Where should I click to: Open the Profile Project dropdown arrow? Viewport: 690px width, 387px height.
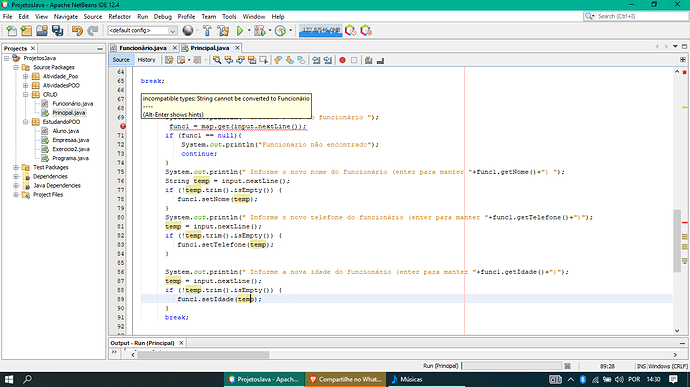point(290,31)
